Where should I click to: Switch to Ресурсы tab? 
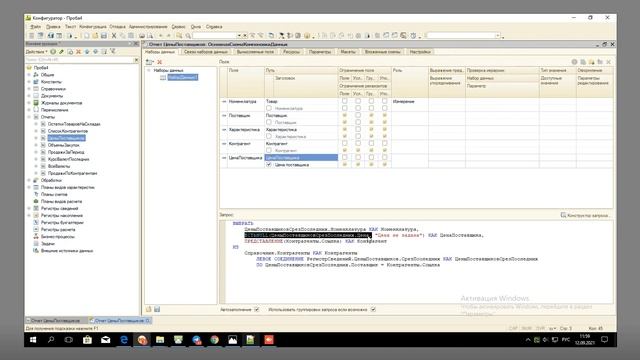click(x=291, y=52)
